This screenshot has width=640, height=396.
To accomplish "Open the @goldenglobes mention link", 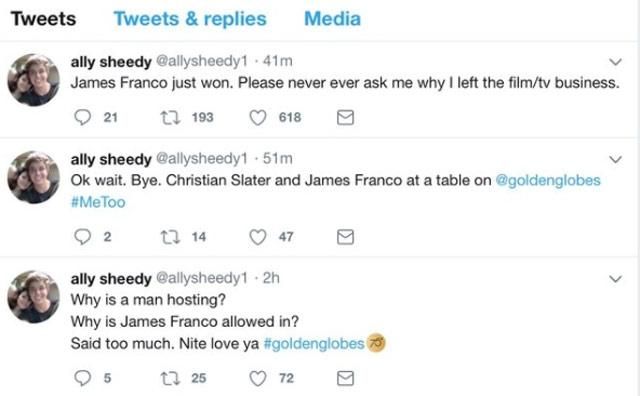I will pyautogui.click(x=548, y=180).
